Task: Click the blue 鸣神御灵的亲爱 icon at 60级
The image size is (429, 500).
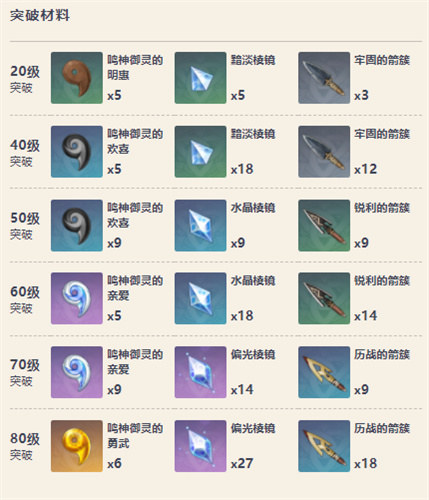Action: click(77, 298)
